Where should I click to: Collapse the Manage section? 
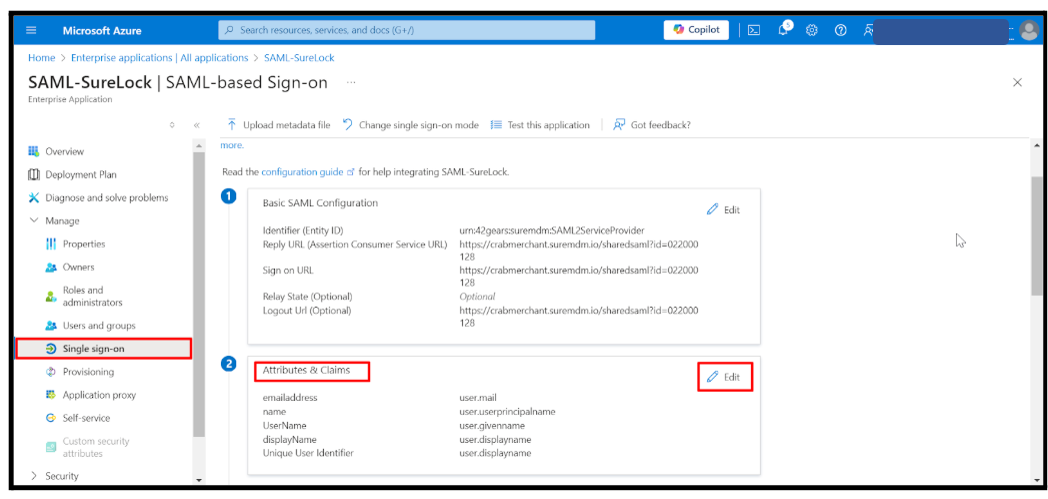(33, 220)
